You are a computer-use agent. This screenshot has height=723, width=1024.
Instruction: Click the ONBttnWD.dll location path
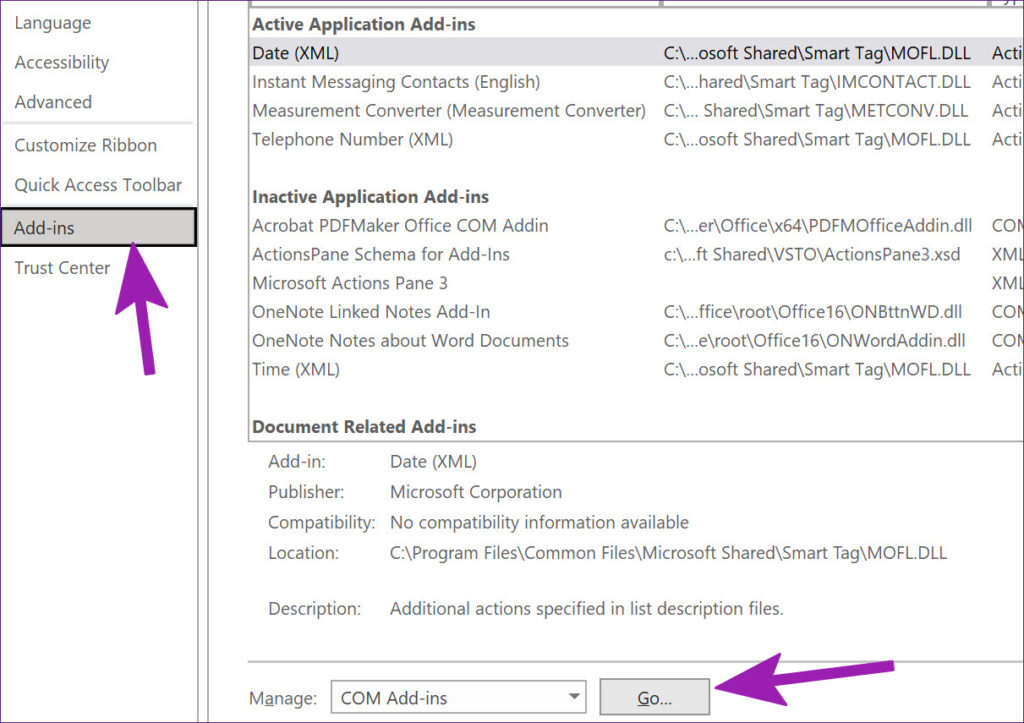(813, 312)
